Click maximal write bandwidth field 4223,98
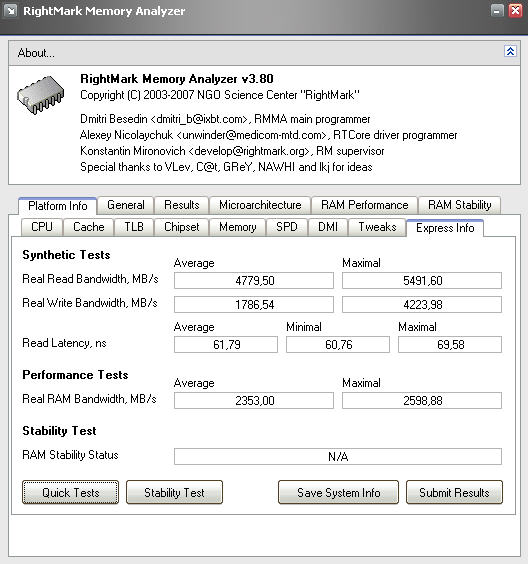528x564 pixels. pyautogui.click(x=422, y=305)
